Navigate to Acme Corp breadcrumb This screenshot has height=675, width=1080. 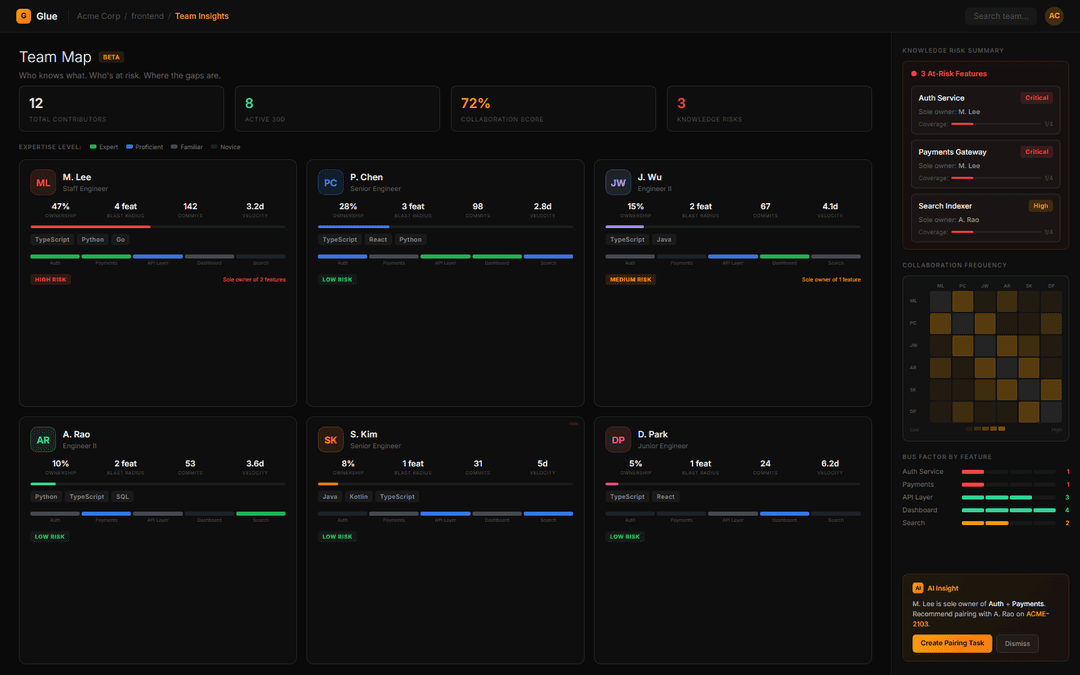click(98, 16)
